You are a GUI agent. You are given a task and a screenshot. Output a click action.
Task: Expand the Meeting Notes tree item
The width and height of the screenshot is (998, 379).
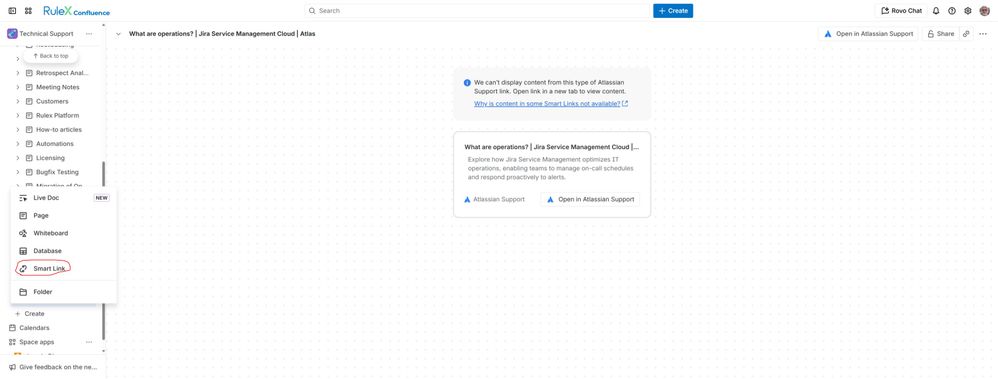(18, 87)
